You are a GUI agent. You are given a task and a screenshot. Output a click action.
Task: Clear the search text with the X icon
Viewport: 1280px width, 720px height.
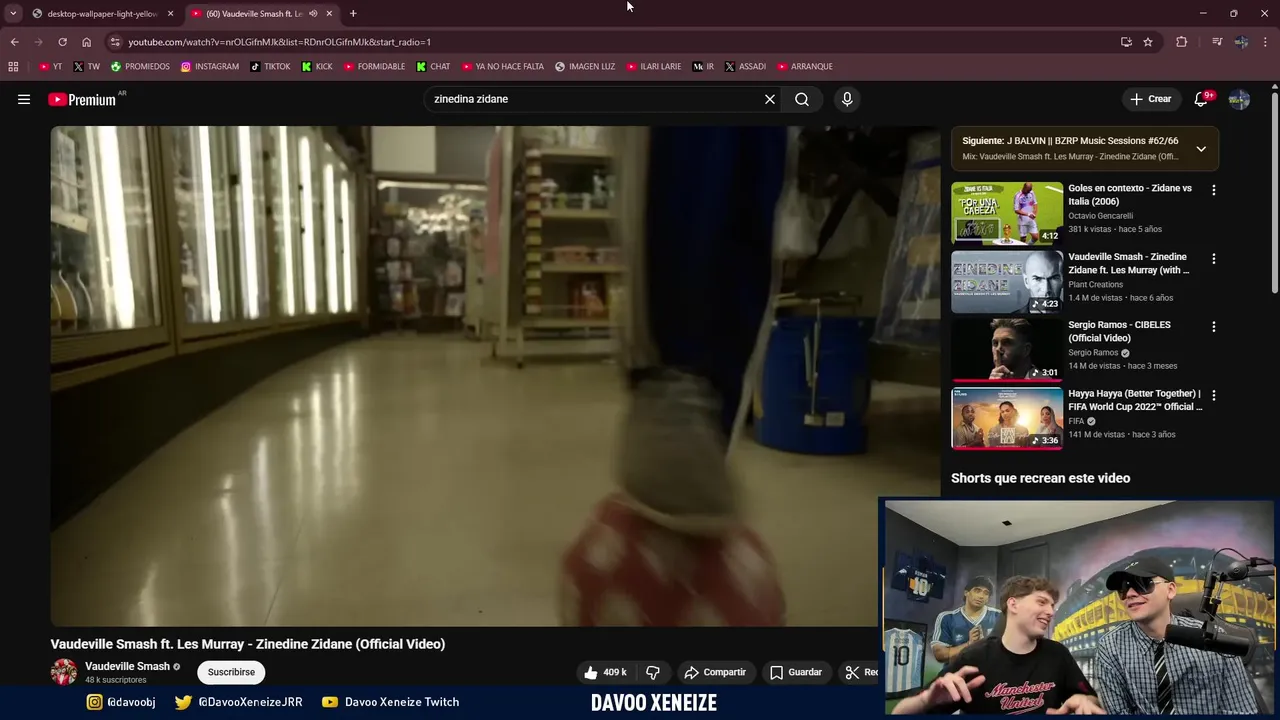tap(770, 99)
